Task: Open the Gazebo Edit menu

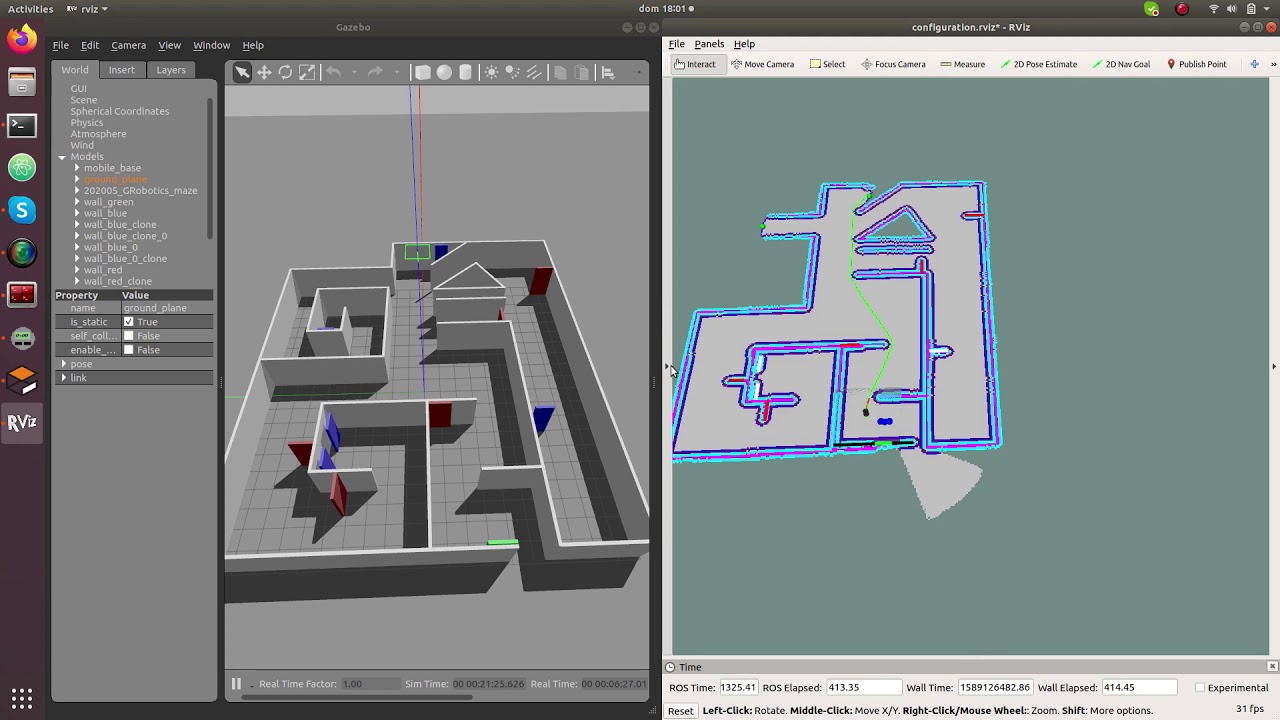Action: tap(90, 45)
